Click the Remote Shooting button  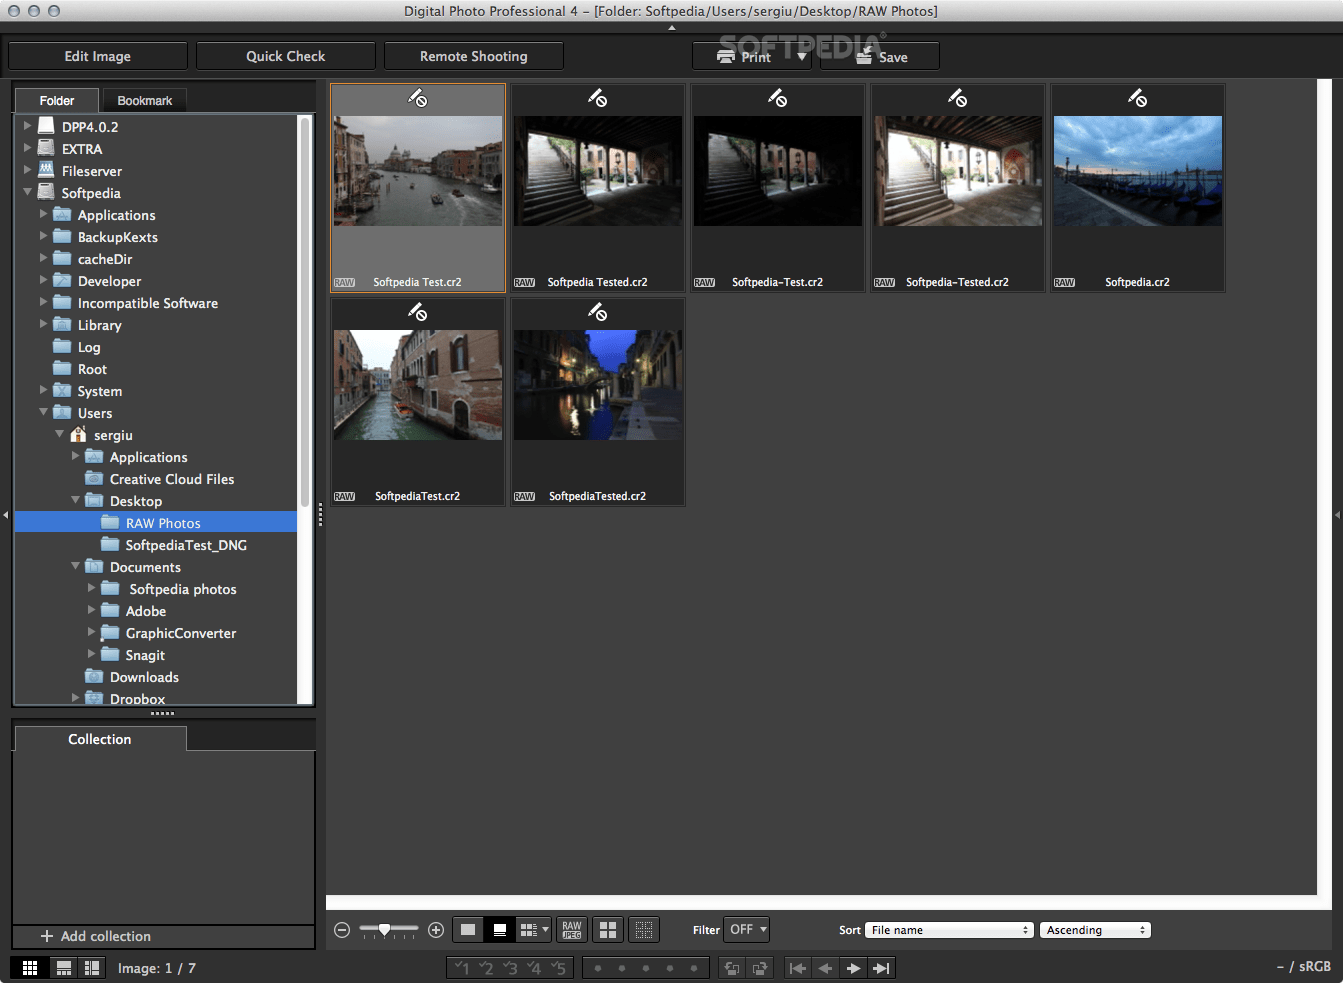473,56
